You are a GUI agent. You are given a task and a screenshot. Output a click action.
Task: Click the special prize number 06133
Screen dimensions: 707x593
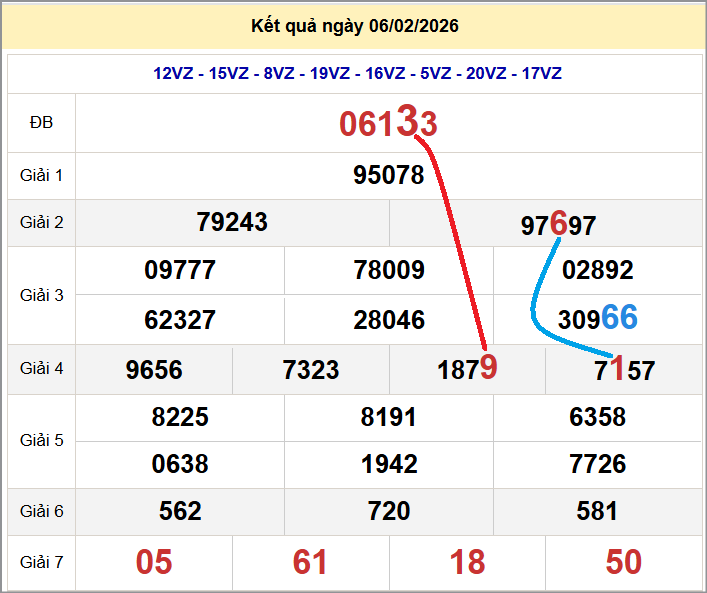388,123
